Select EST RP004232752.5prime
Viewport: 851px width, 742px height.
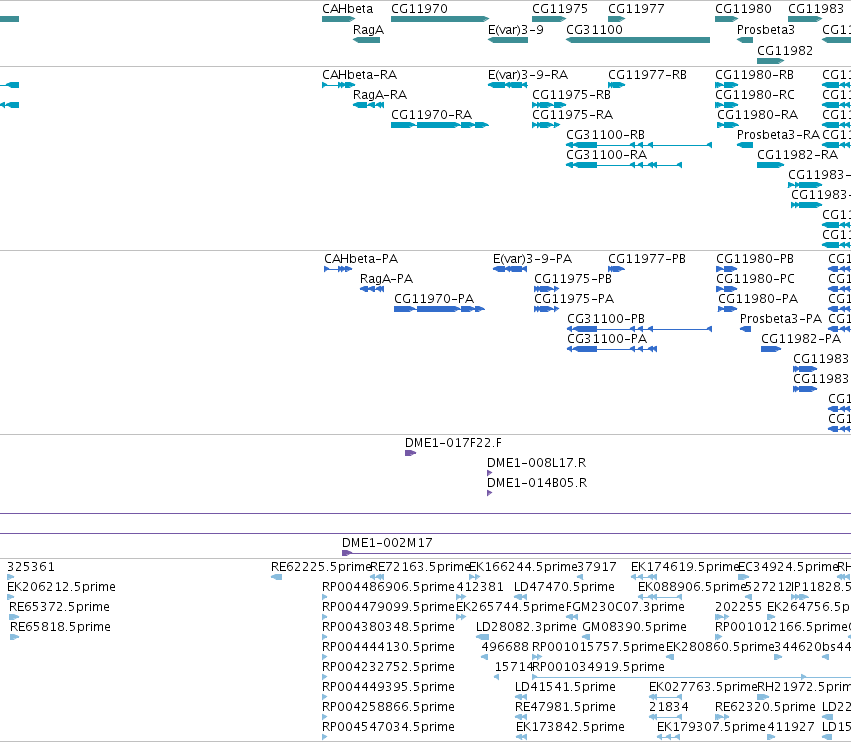325,677
